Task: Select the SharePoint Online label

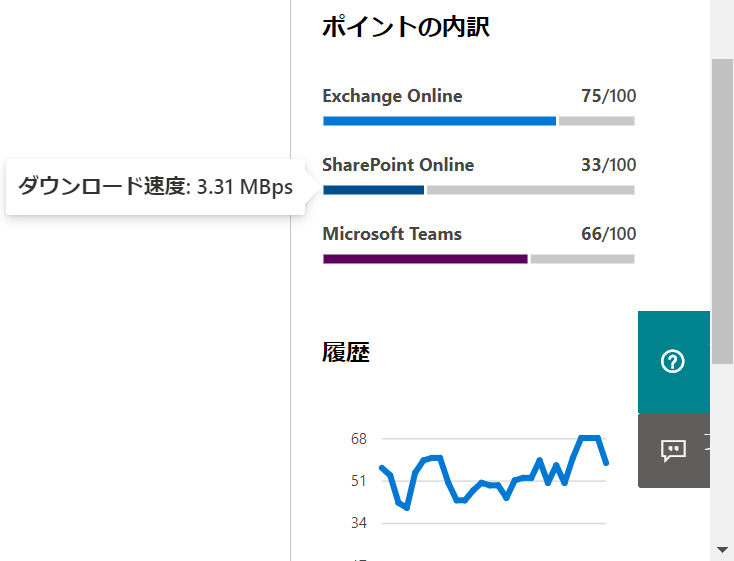Action: click(x=398, y=165)
